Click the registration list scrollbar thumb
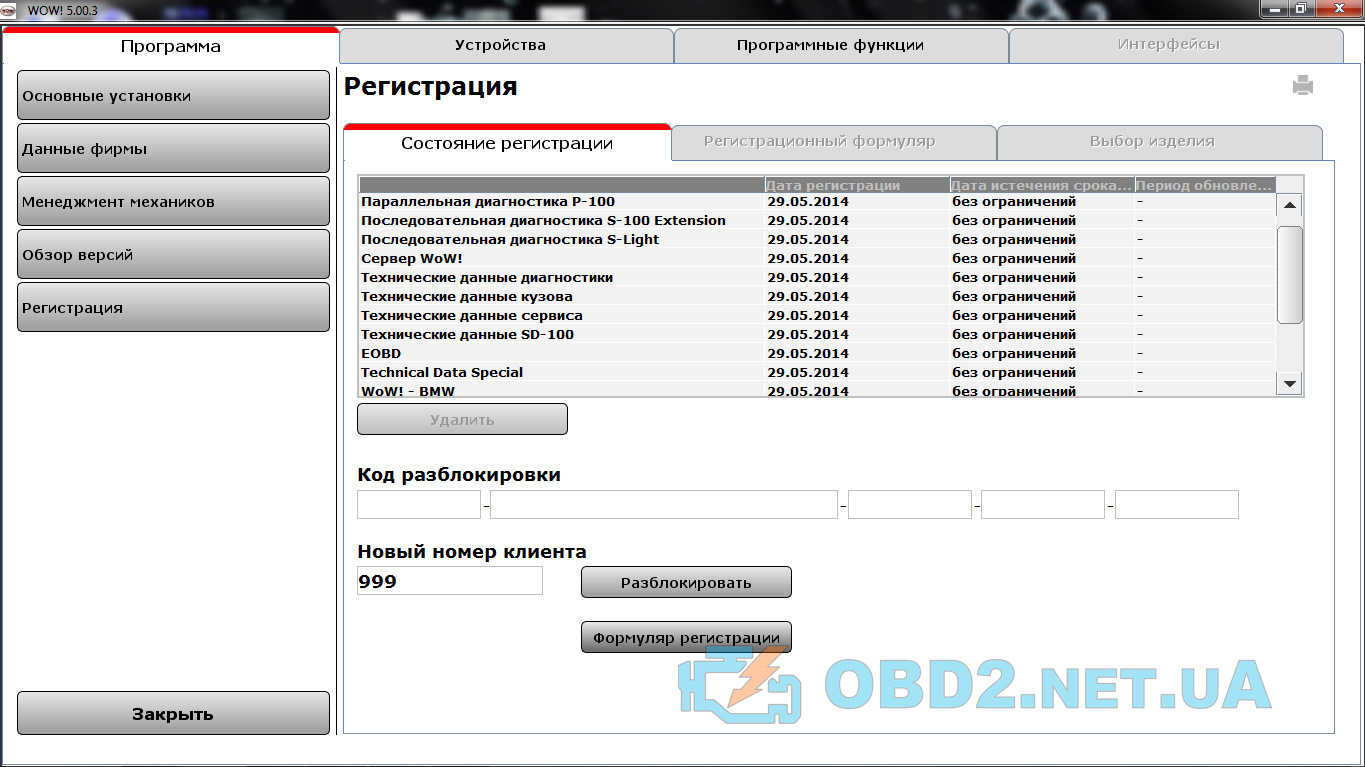Viewport: 1365px width, 767px height. pos(1290,275)
